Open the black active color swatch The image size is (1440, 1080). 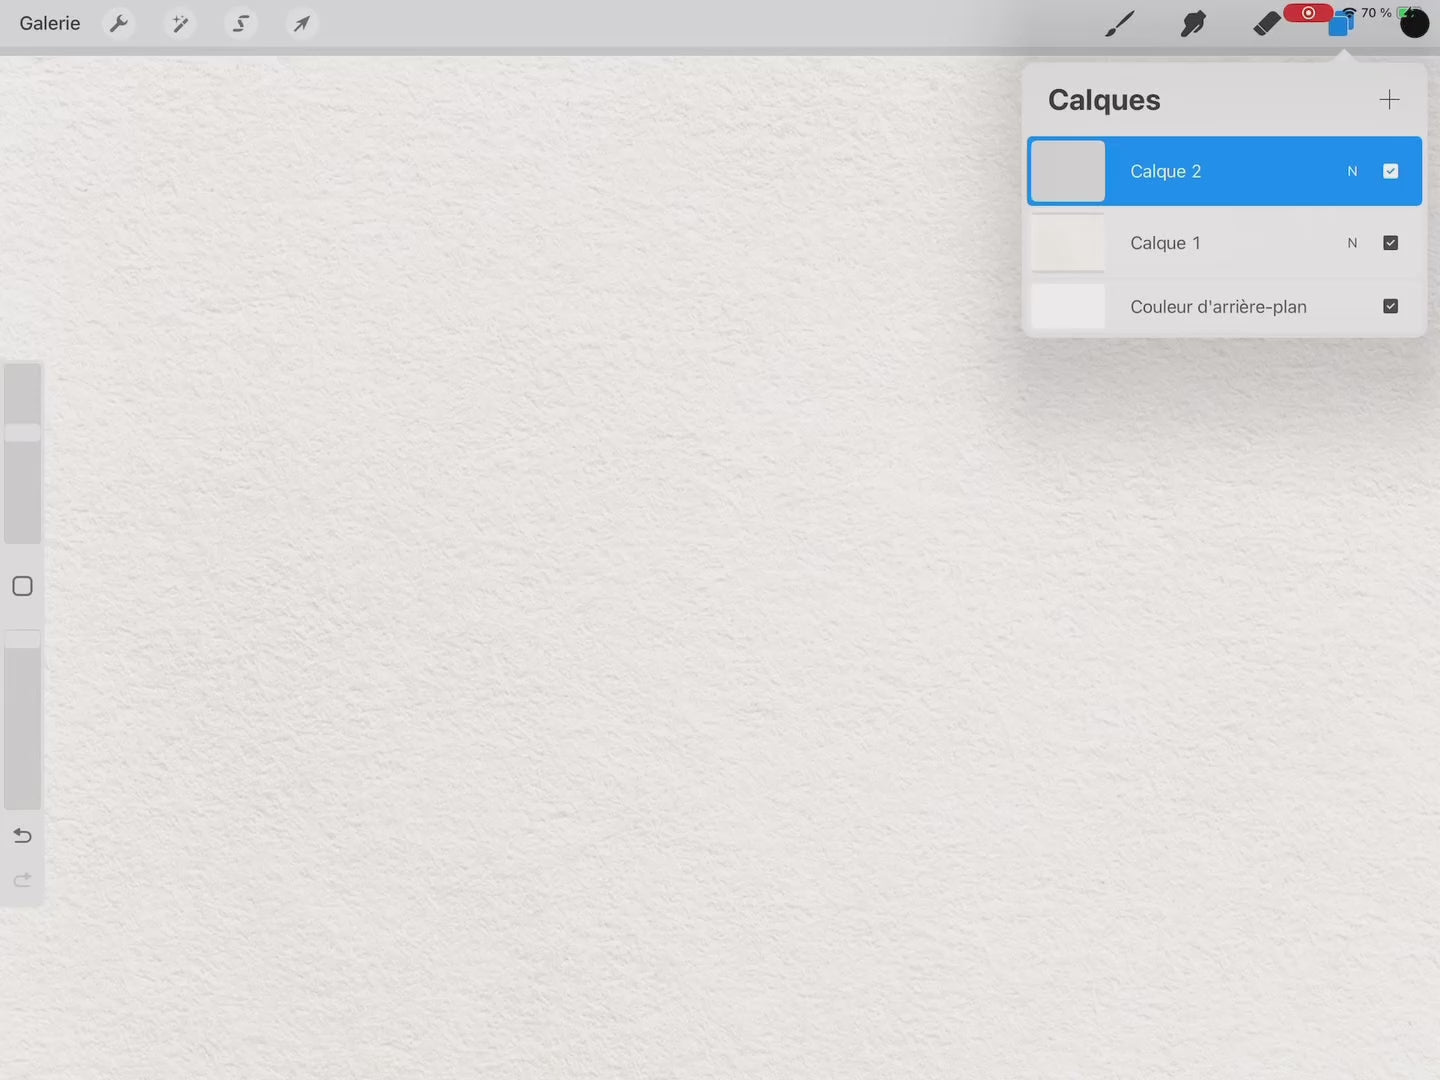pos(1414,24)
